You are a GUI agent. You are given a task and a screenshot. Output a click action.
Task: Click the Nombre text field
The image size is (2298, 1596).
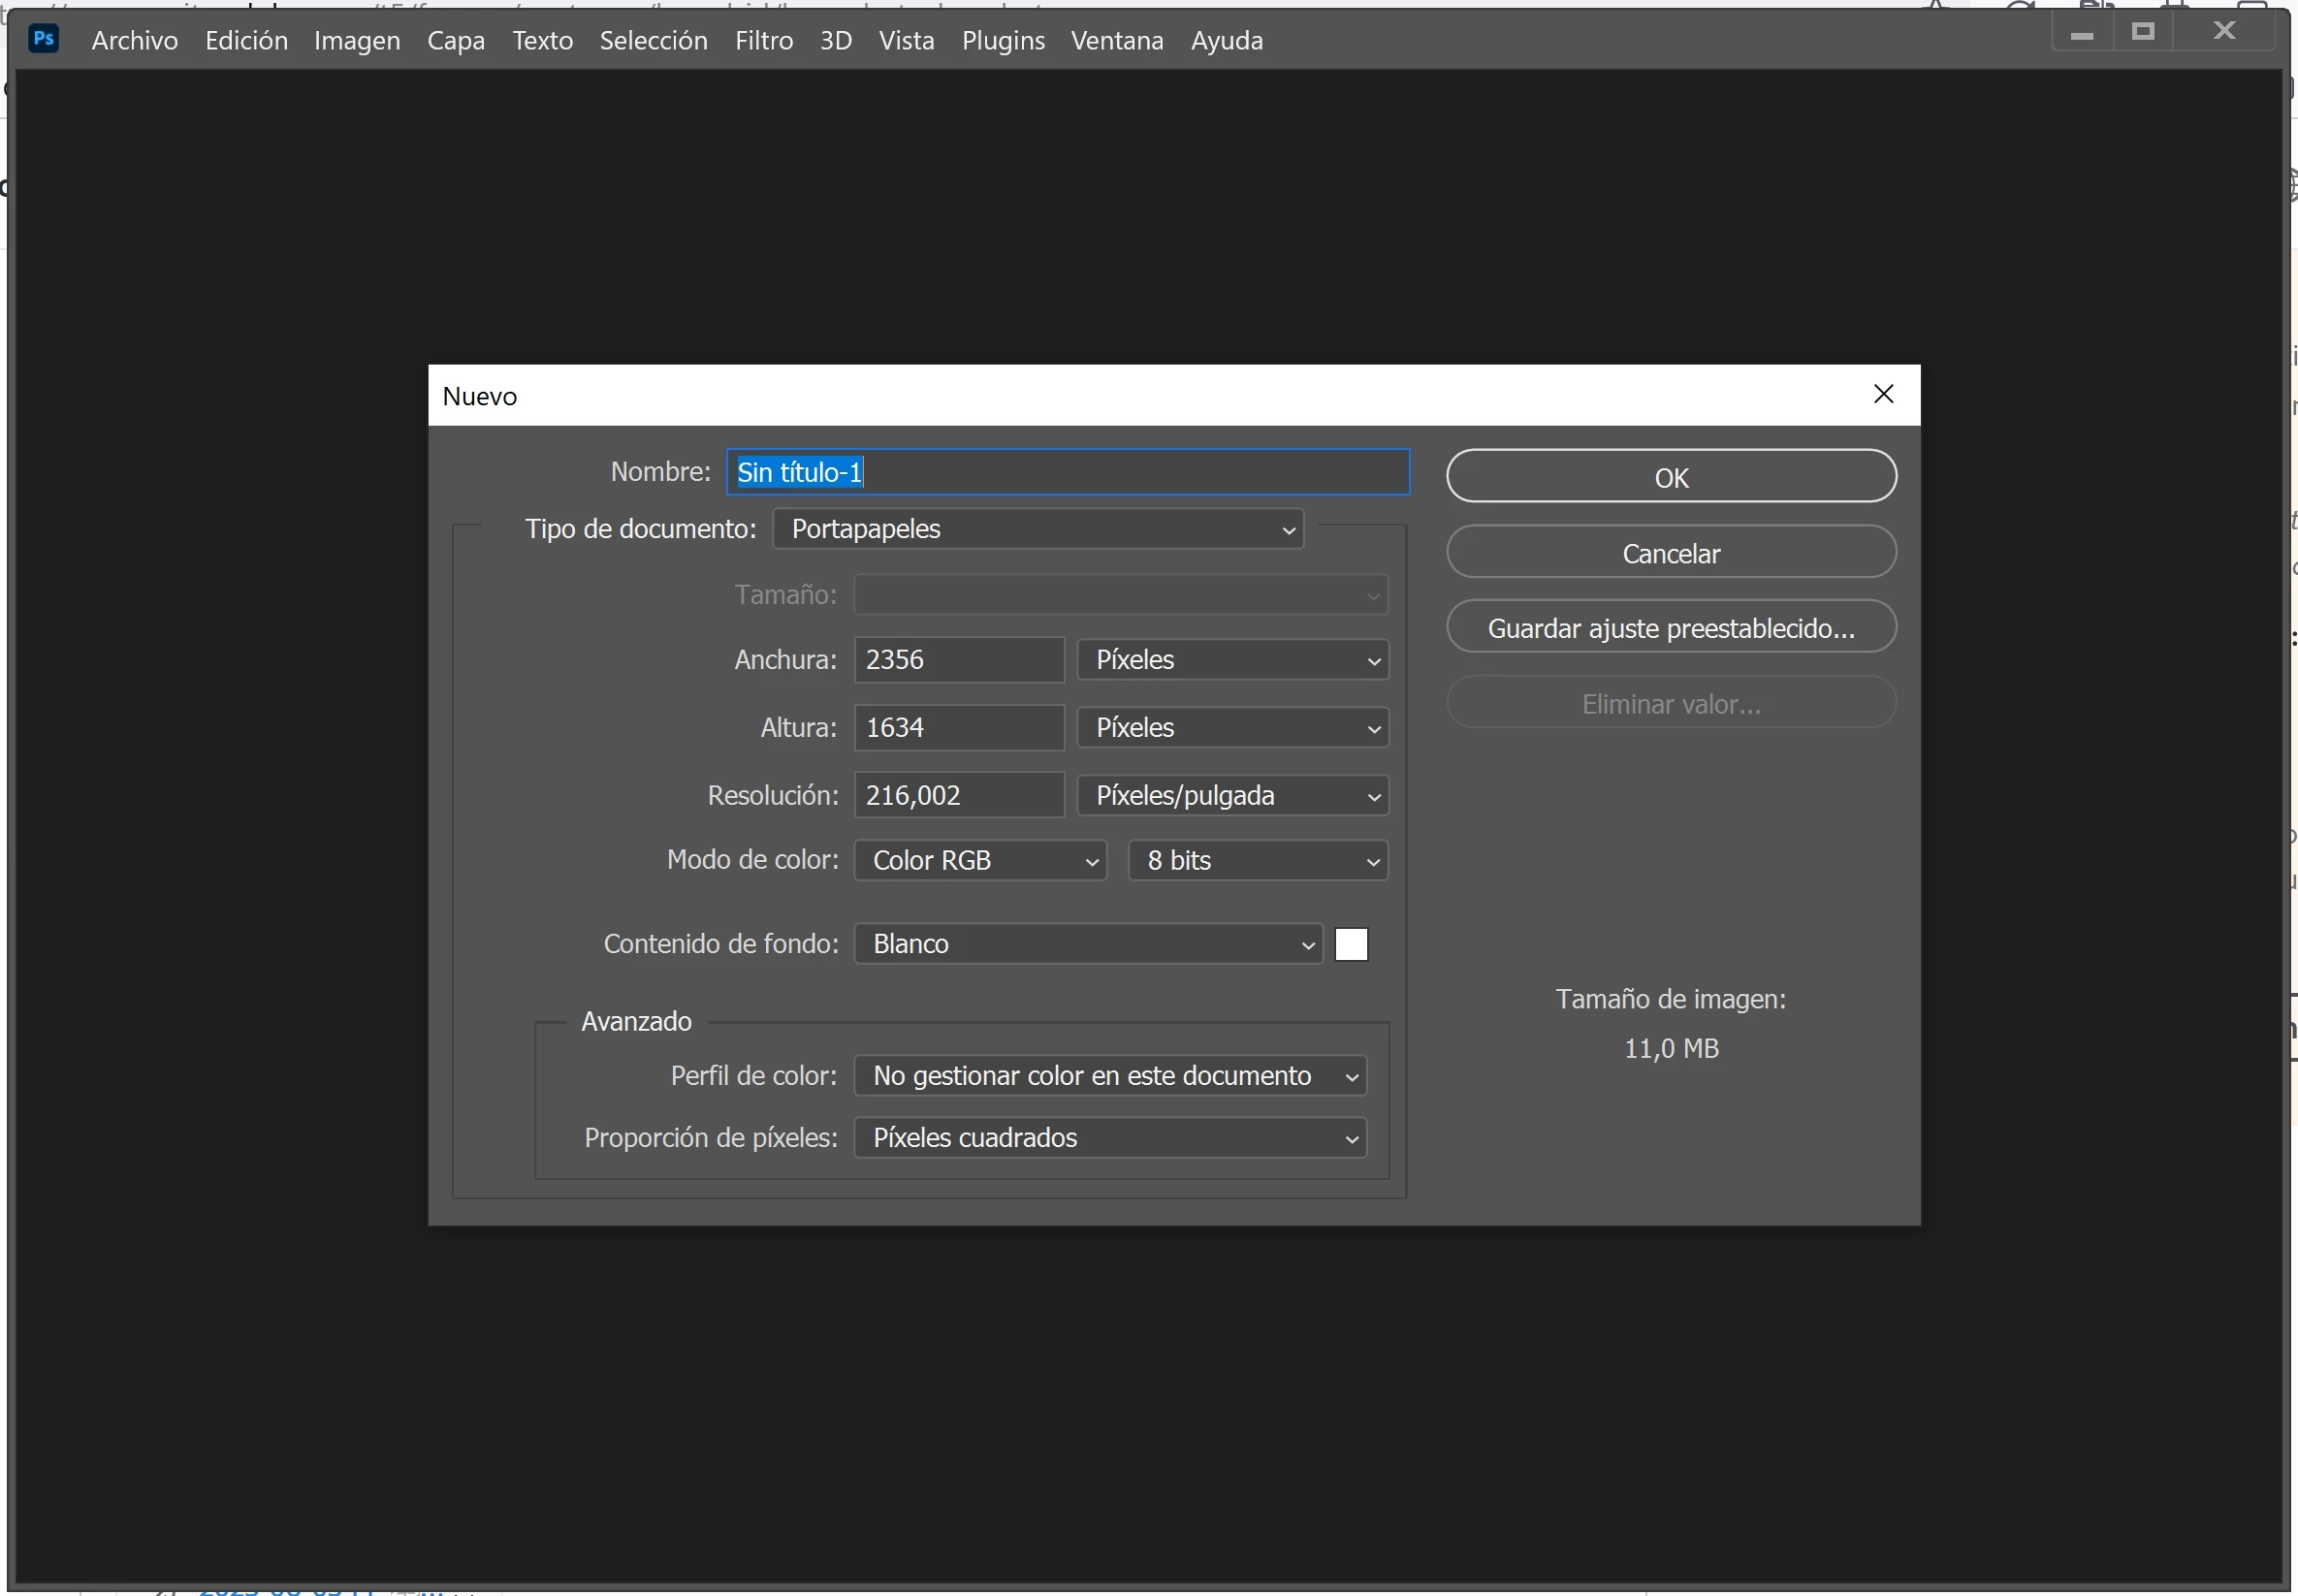[x=1067, y=472]
